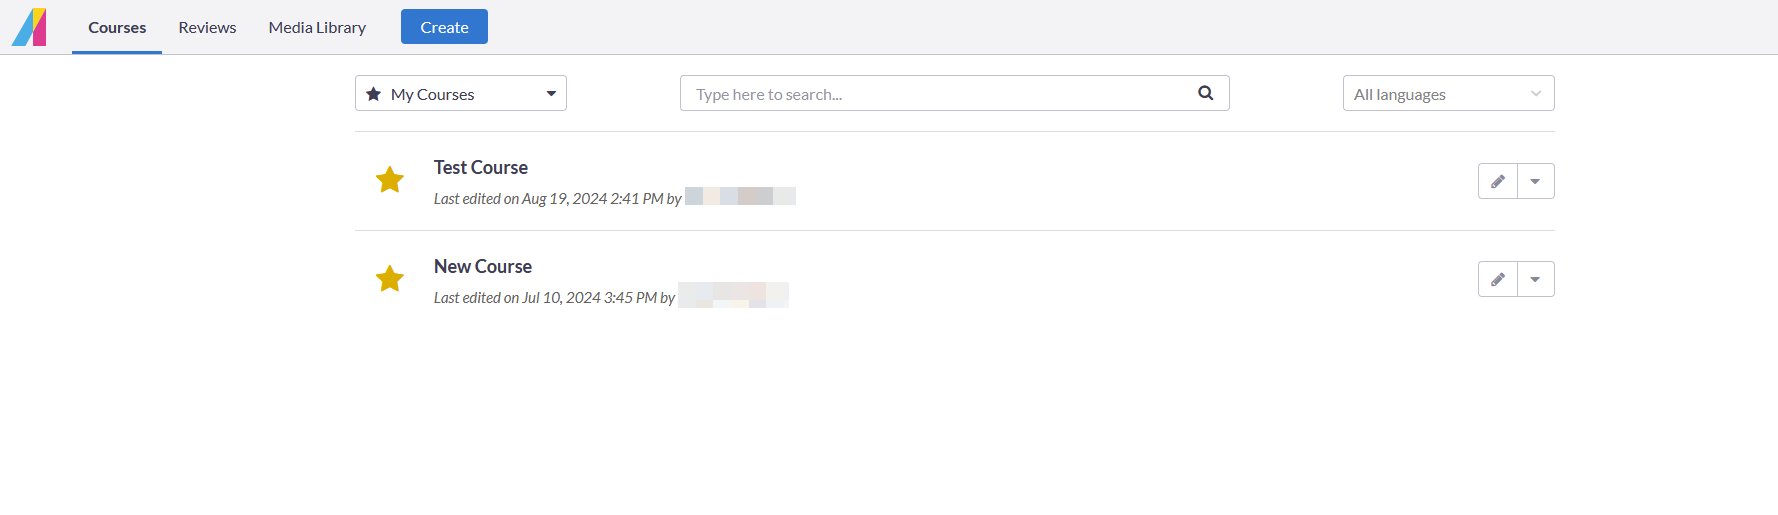Click the blurred author name on Test Course
The height and width of the screenshot is (515, 1778).
tap(740, 196)
